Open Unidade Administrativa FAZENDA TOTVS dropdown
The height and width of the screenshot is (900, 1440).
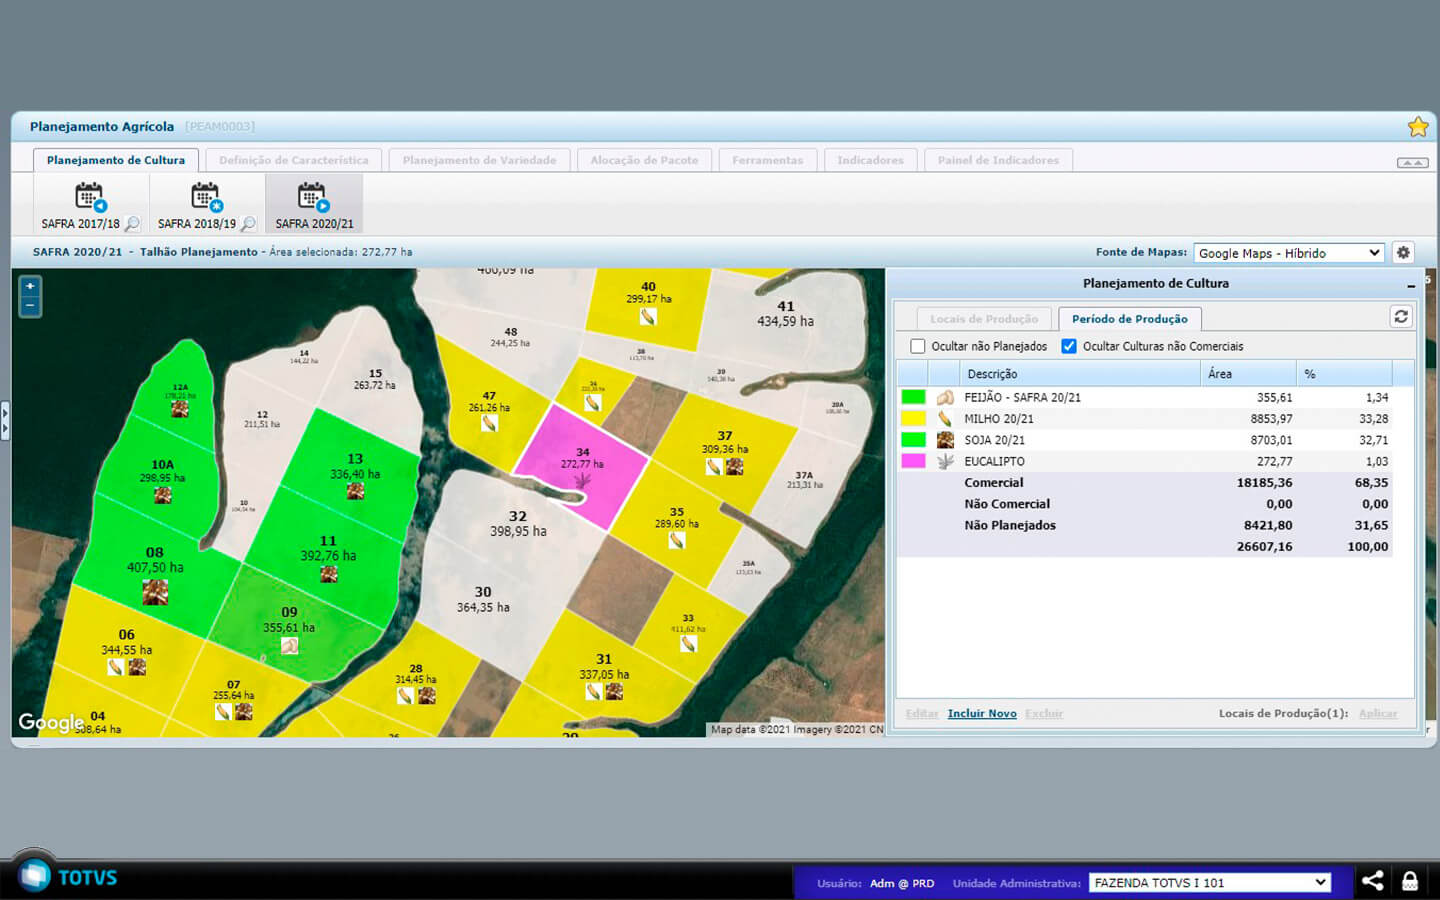point(1209,882)
